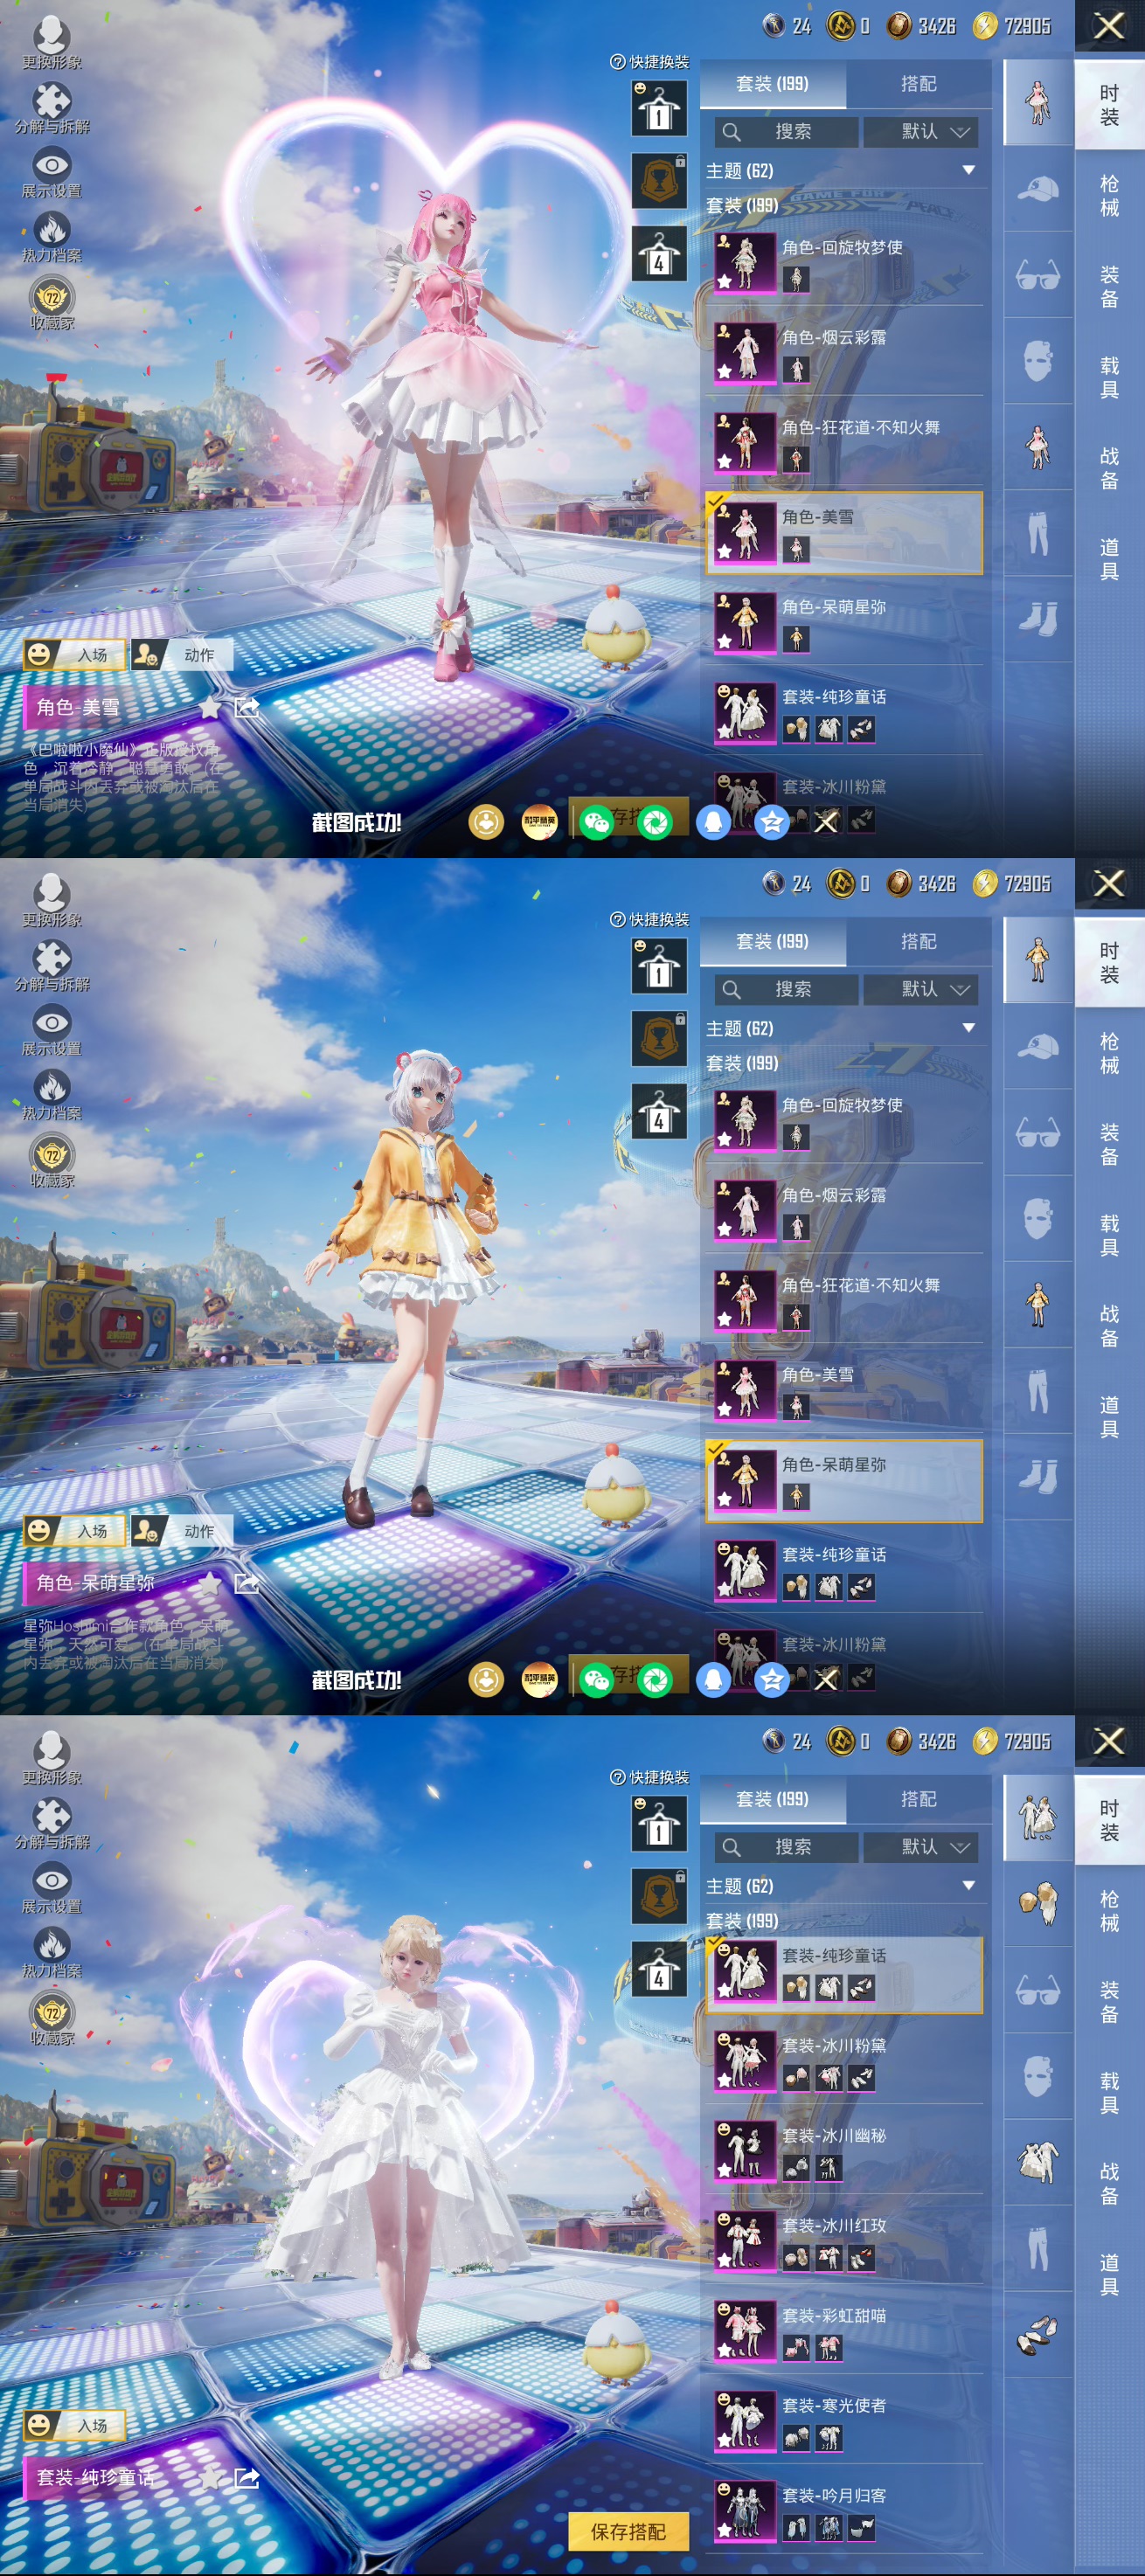The height and width of the screenshot is (2576, 1145).
Task: Toggle favorite star beside 角色-美雪 title
Action: coord(210,708)
